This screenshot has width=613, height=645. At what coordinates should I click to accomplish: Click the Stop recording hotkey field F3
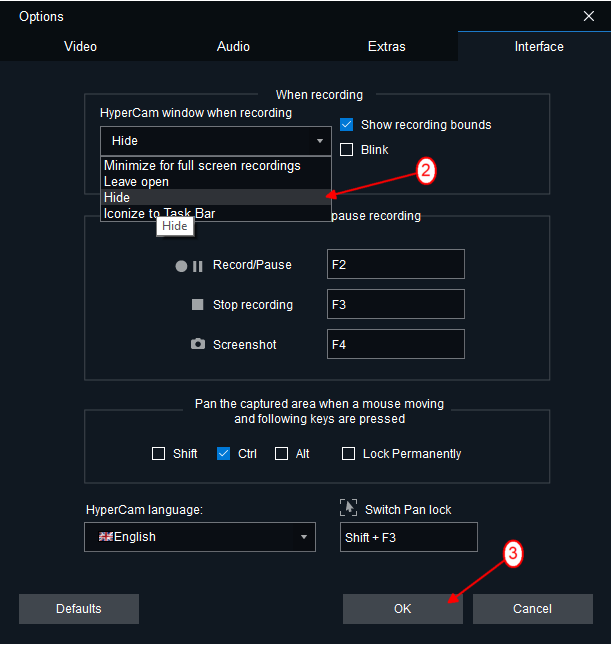click(396, 304)
